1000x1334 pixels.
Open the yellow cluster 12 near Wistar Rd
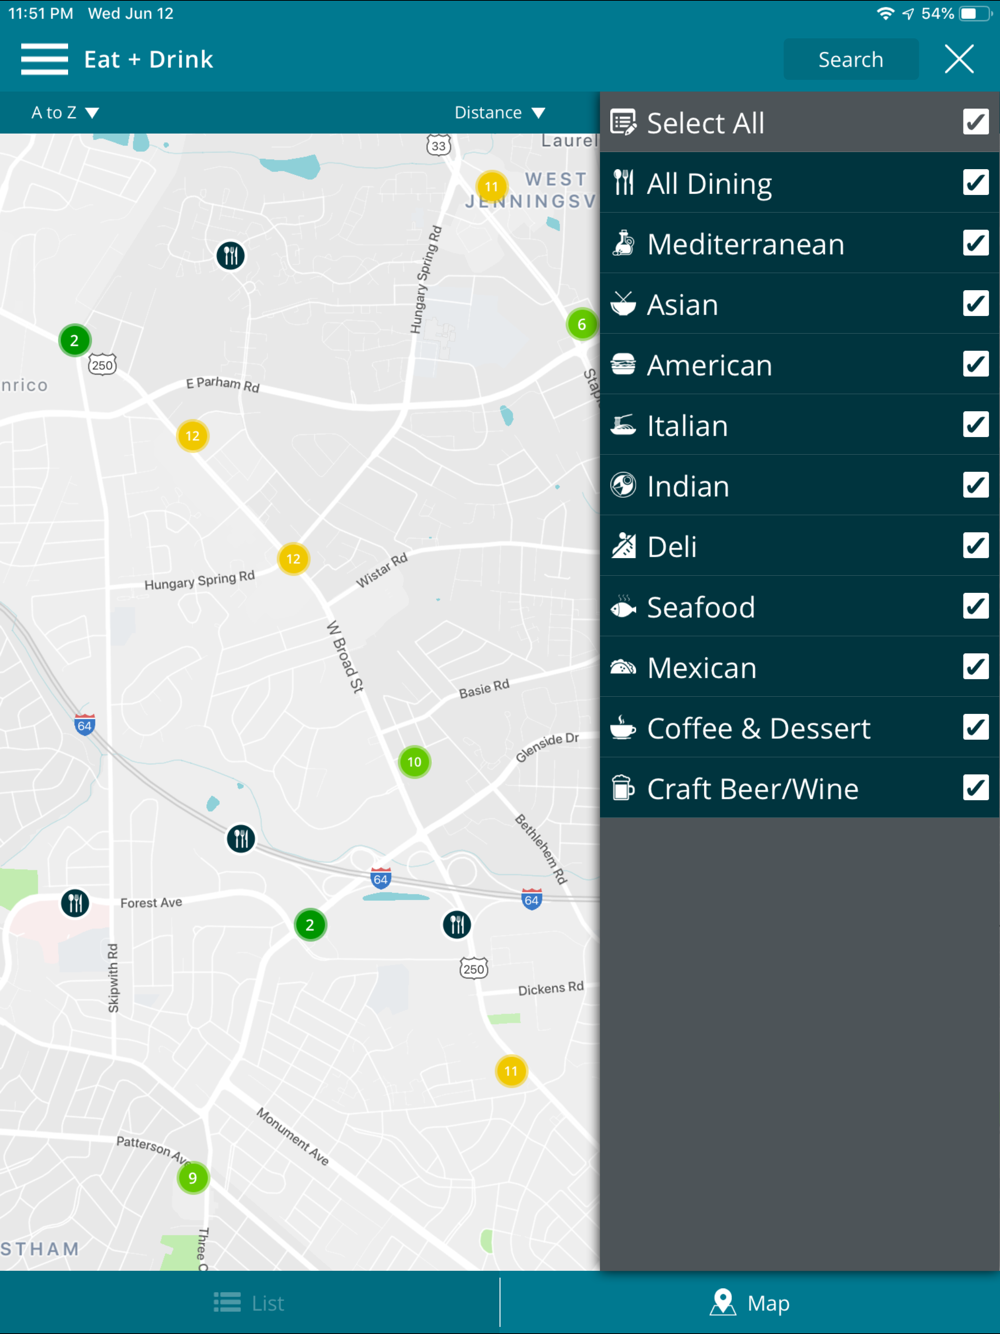pos(293,559)
